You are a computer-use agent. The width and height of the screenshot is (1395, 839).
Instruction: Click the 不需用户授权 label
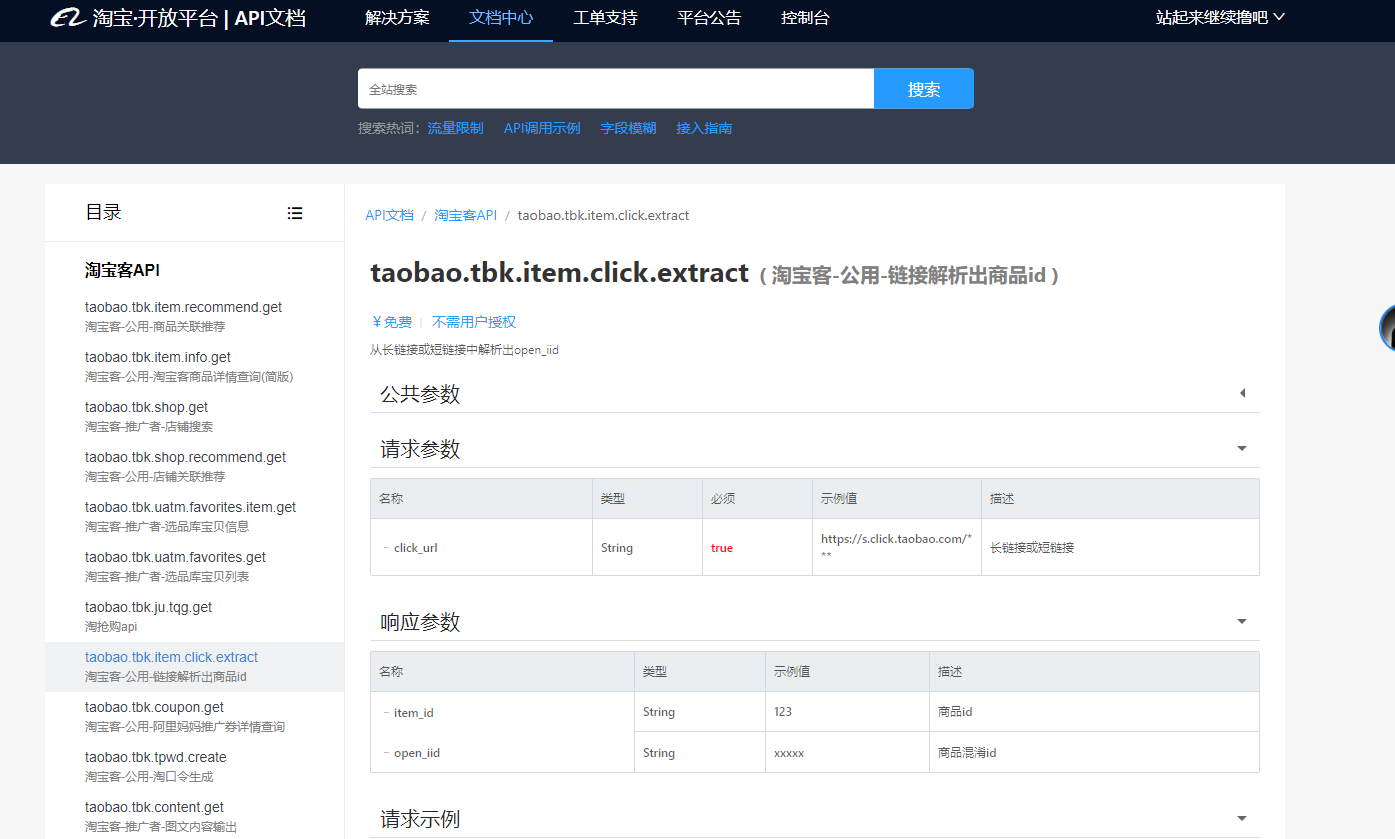pos(474,322)
